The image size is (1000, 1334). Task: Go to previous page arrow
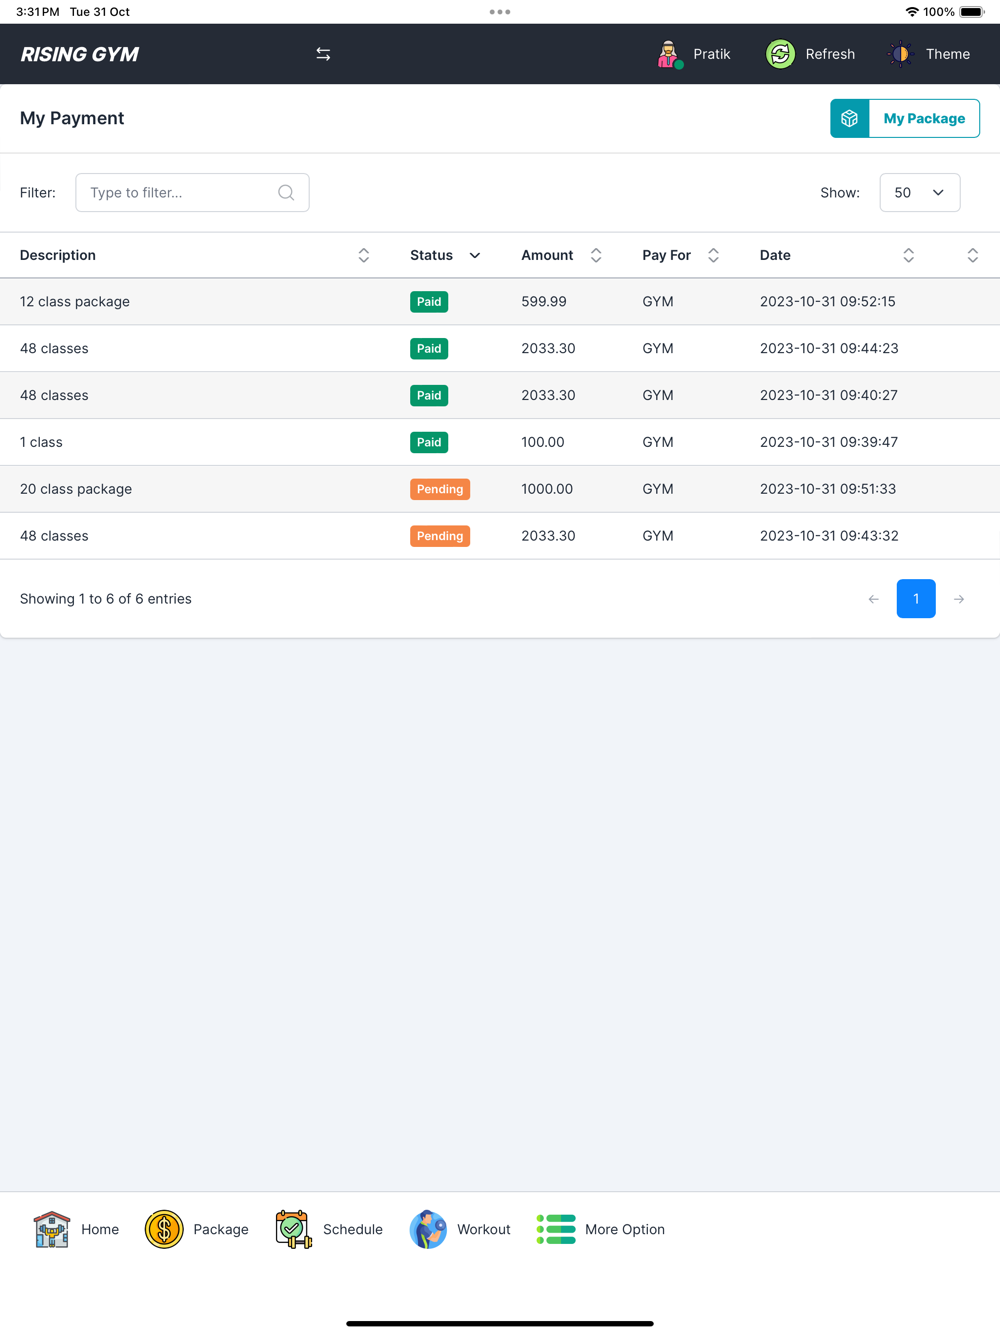[x=874, y=599]
